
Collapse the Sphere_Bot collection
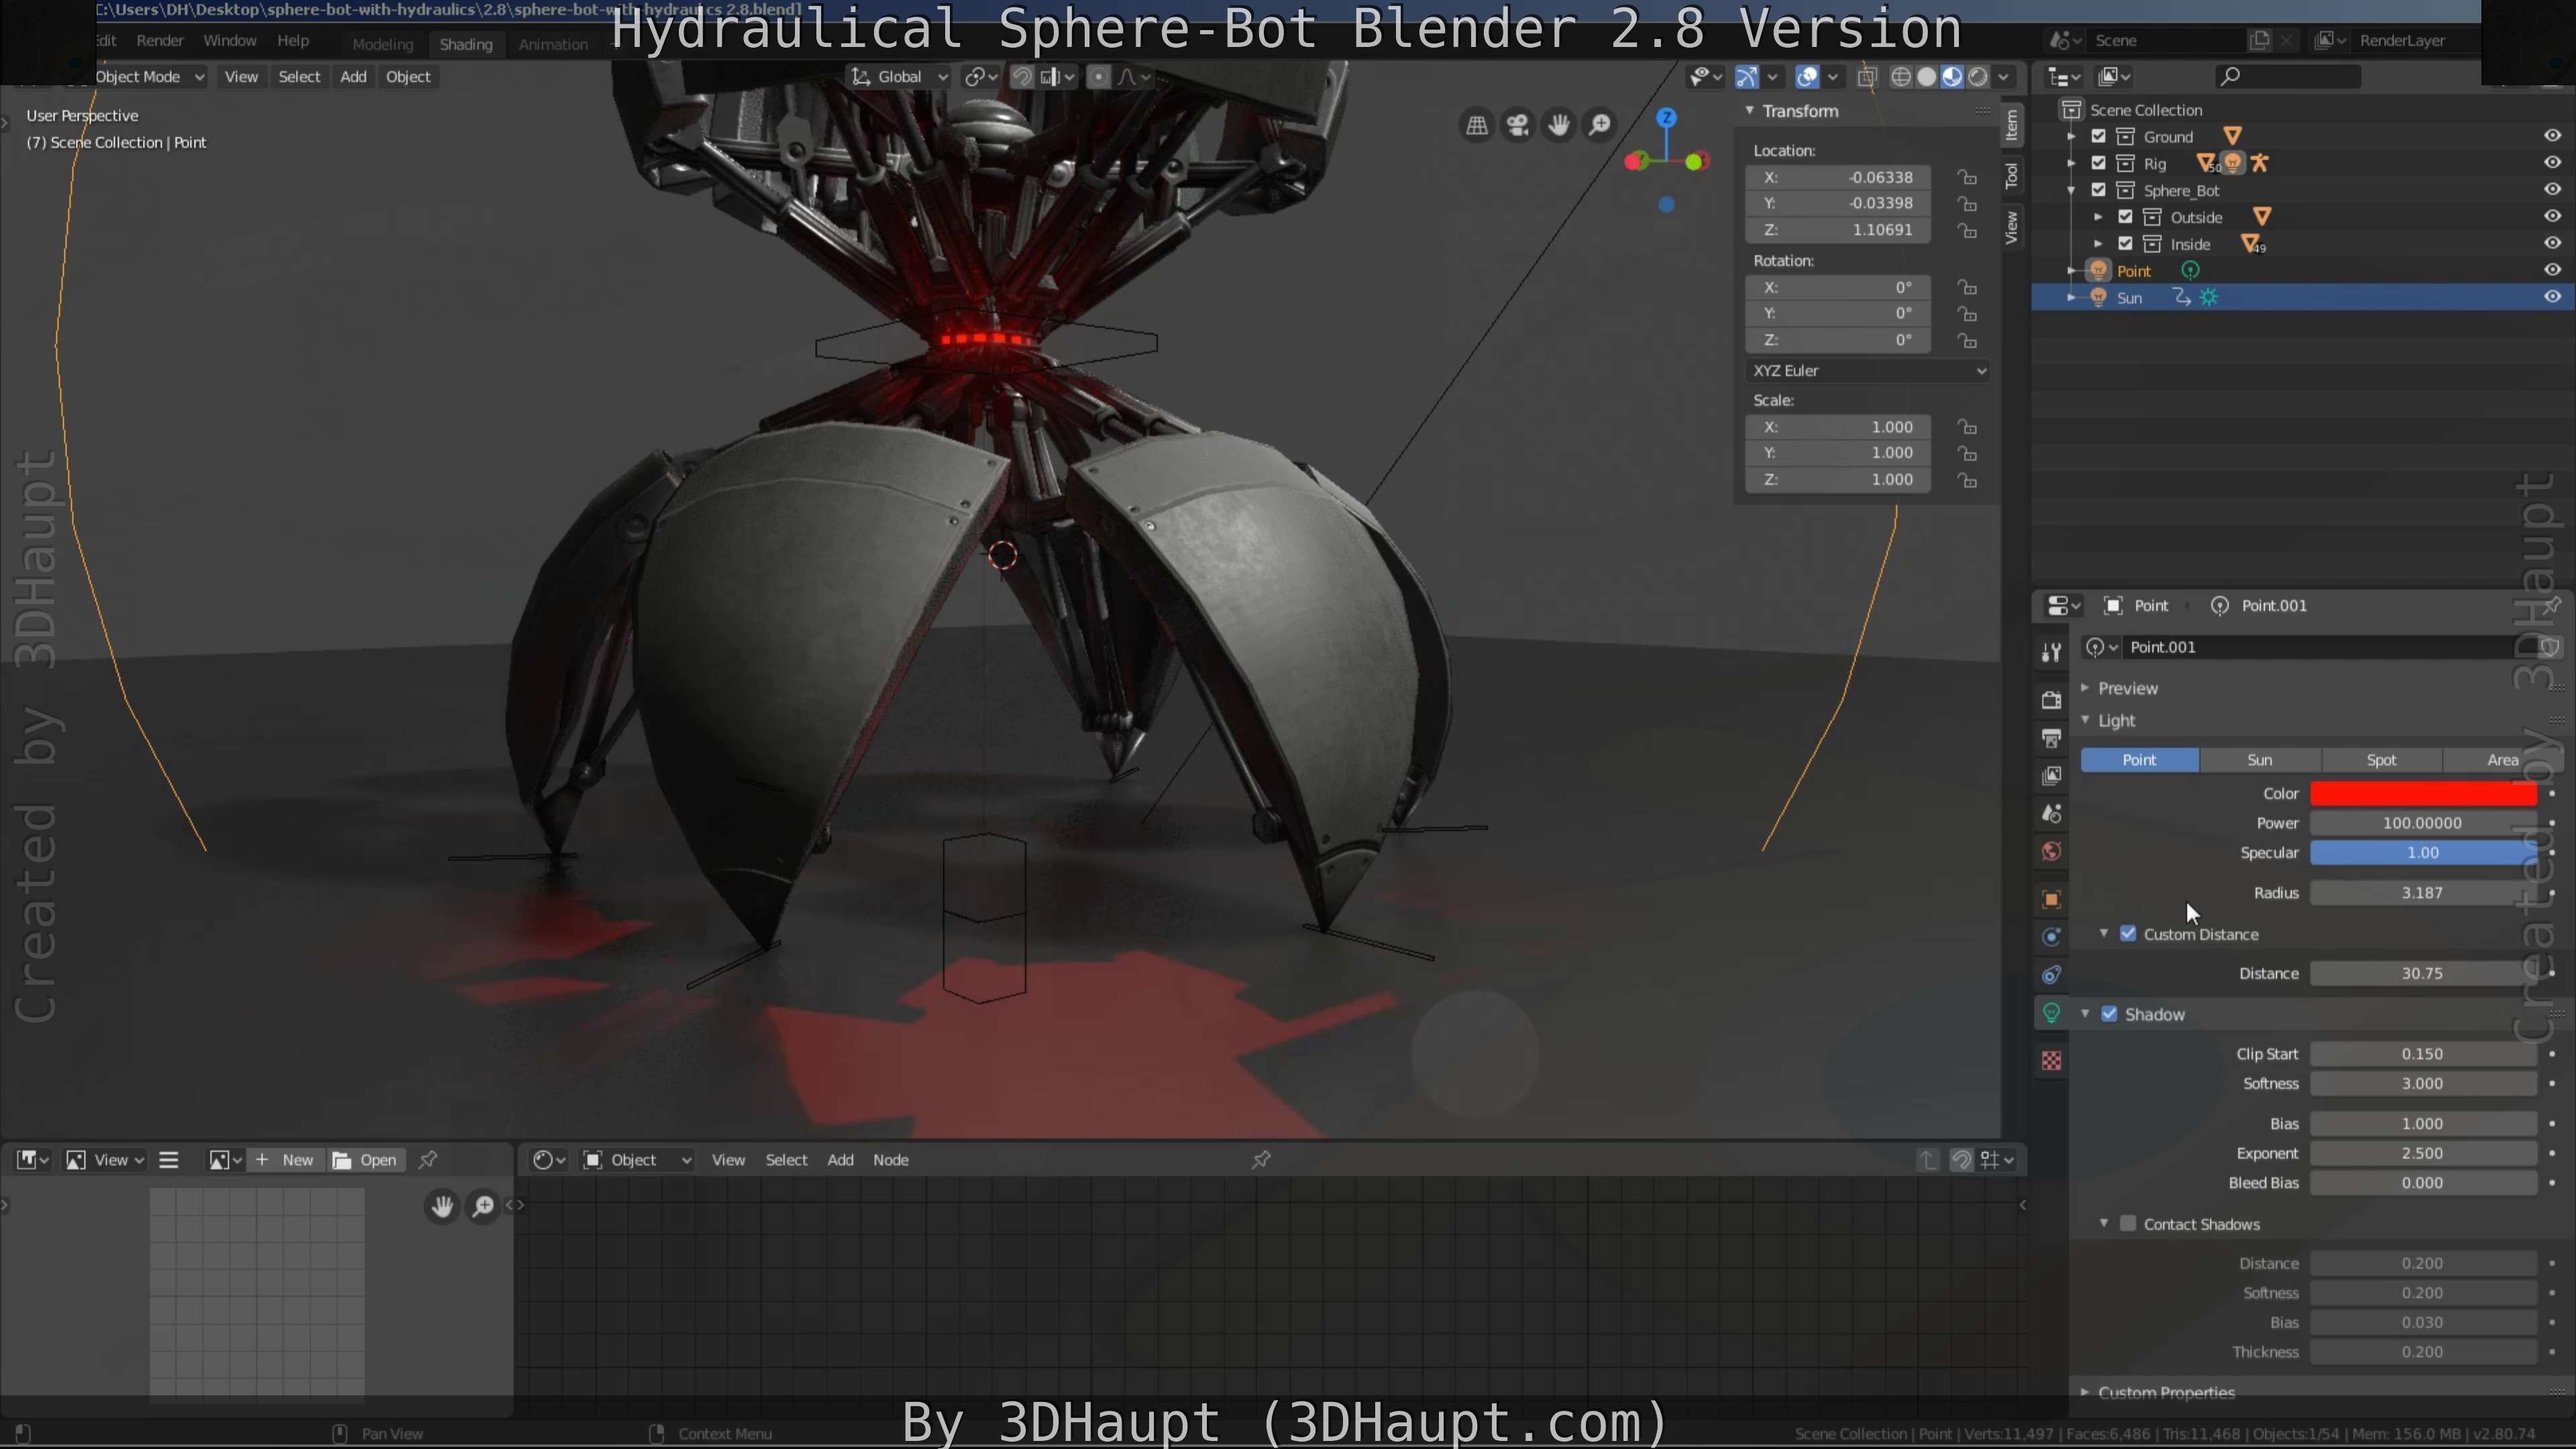(2071, 190)
